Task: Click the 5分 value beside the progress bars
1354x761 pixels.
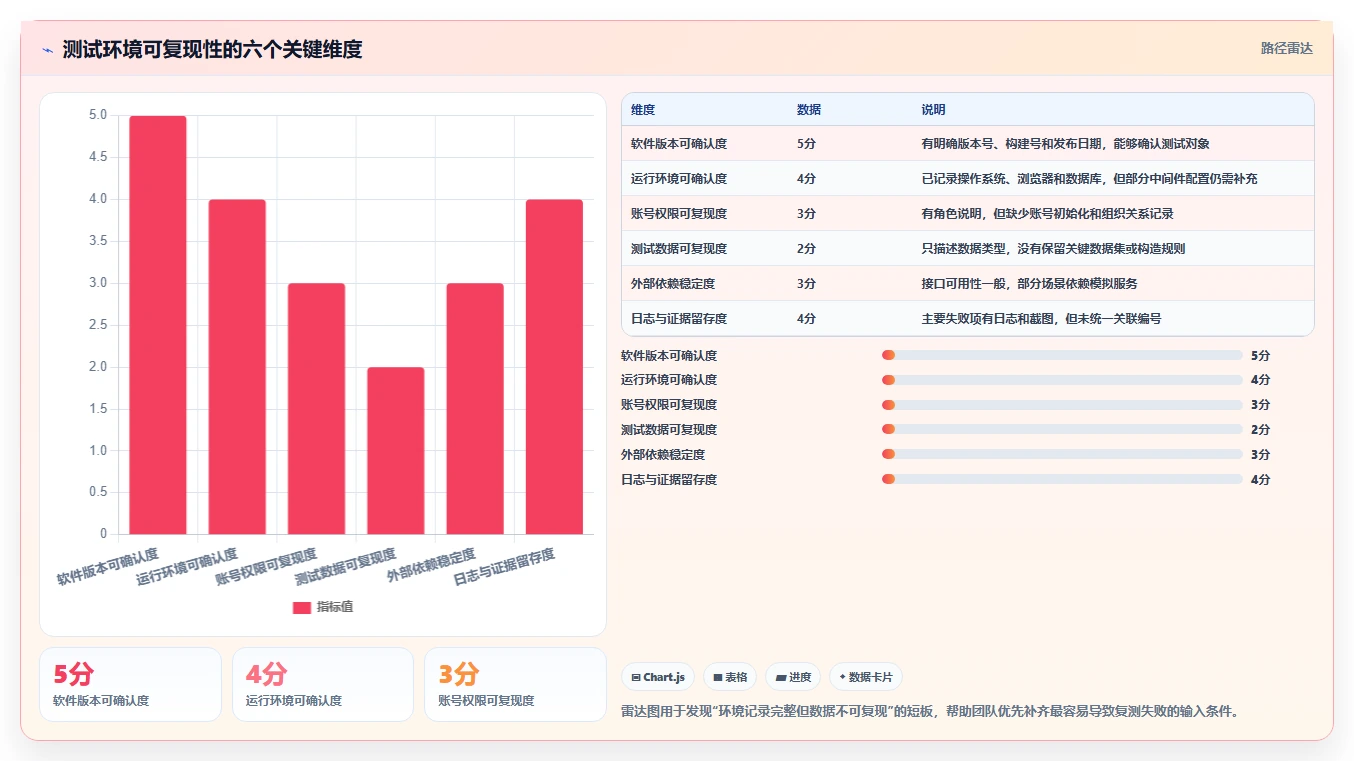Action: coord(1260,355)
